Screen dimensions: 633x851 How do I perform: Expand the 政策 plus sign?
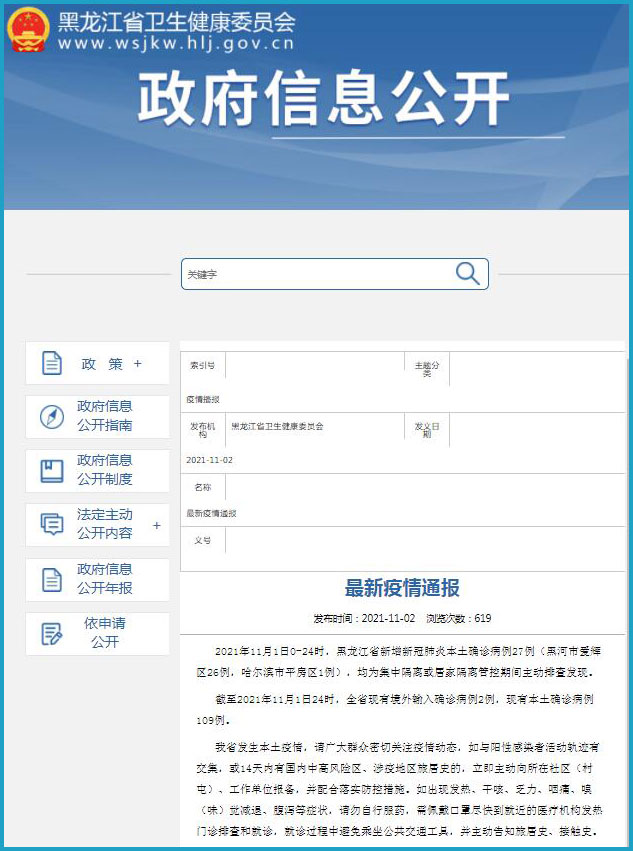[x=138, y=364]
